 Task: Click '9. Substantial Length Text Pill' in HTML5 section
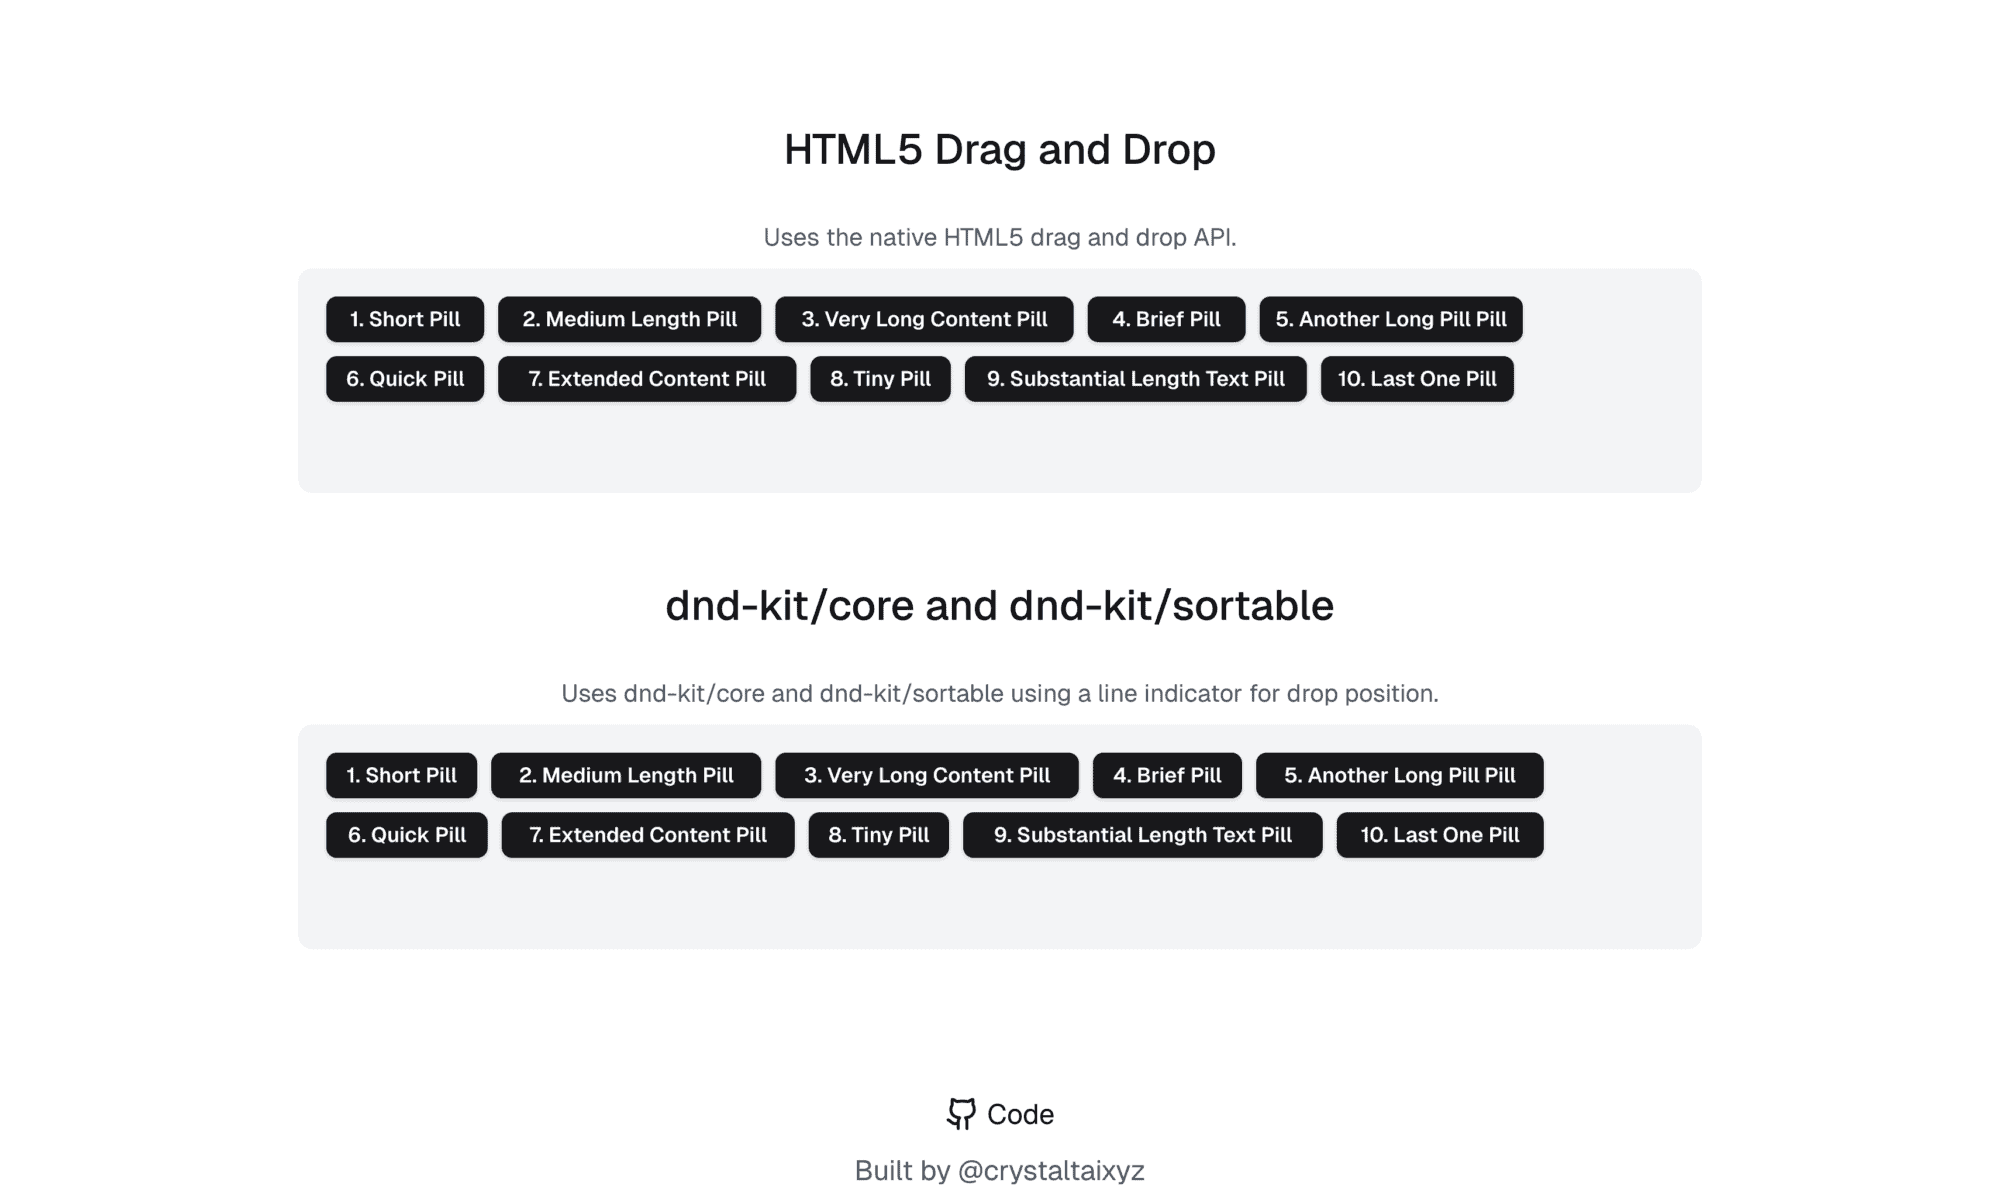point(1136,379)
